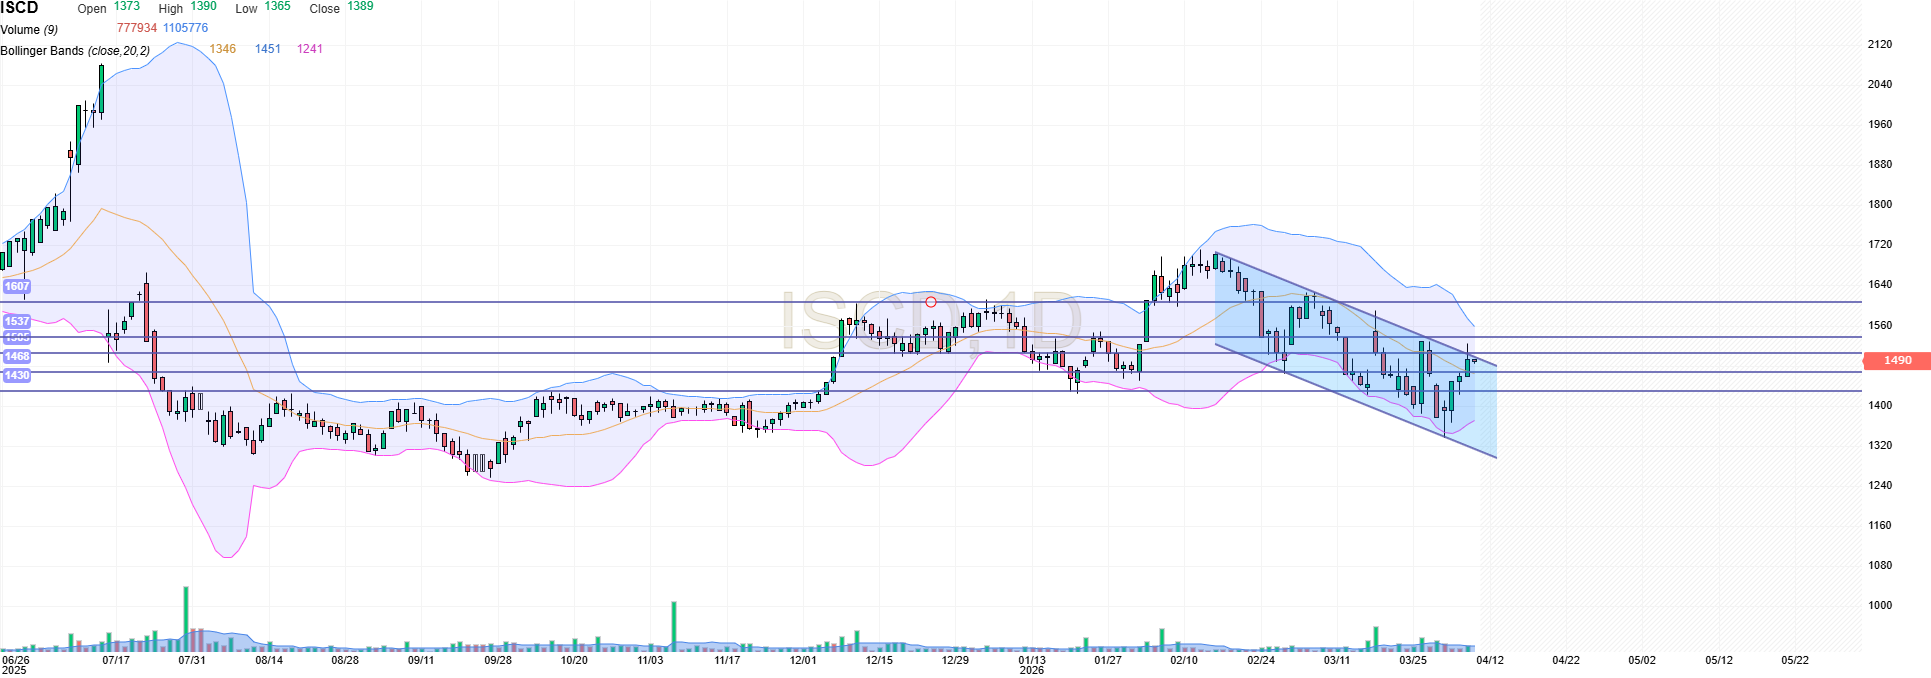This screenshot has height=678, width=1931.
Task: Click the 1160 price axis label
Action: click(x=1880, y=525)
